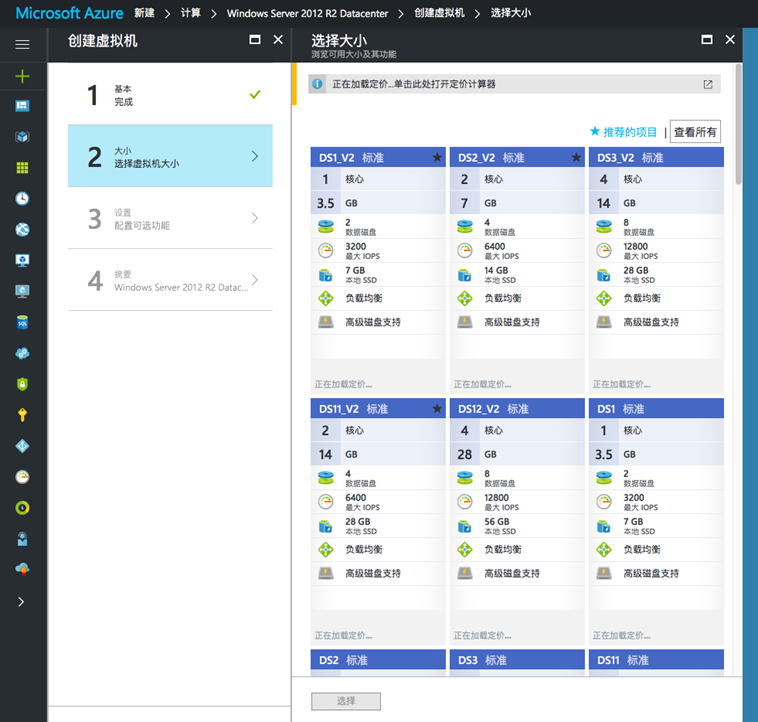Open step 2 大小 选择虚拟机大小

click(170, 156)
